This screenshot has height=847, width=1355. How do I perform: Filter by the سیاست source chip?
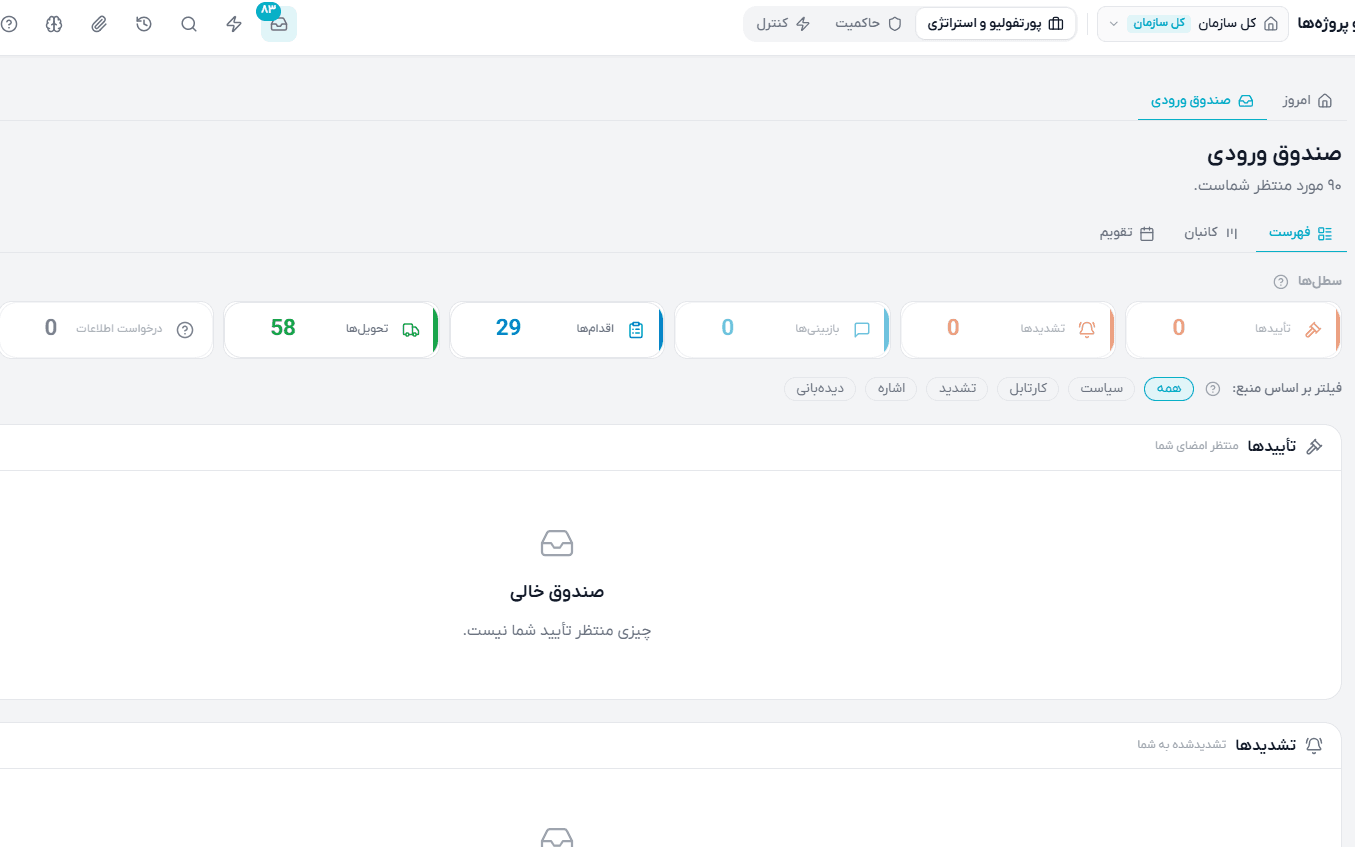click(x=1100, y=389)
